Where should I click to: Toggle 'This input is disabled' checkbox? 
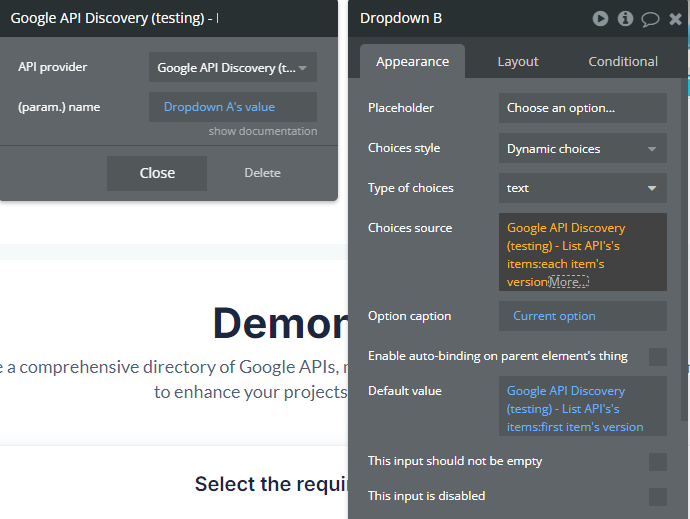pyautogui.click(x=657, y=496)
